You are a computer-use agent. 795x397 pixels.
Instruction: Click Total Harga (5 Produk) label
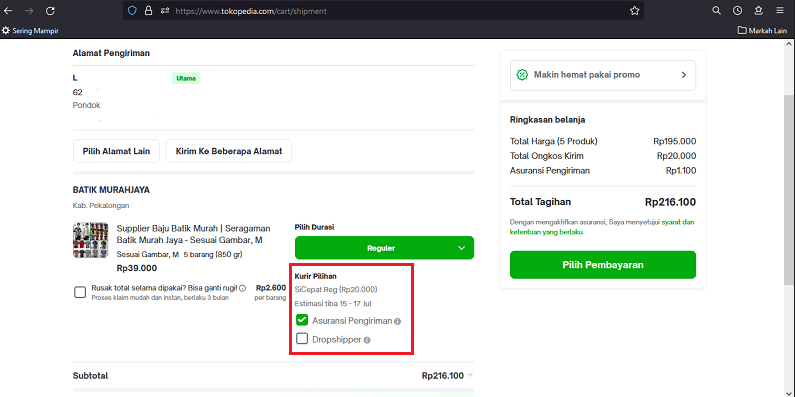[x=554, y=141]
